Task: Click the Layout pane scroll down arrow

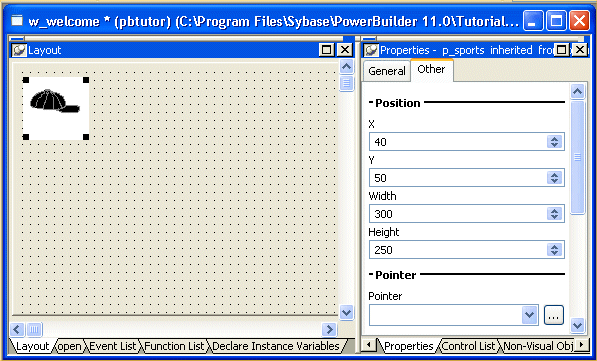Action: click(346, 313)
